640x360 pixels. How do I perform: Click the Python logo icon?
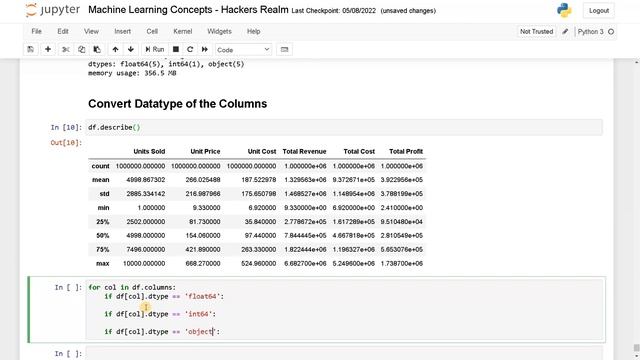pyautogui.click(x=564, y=10)
